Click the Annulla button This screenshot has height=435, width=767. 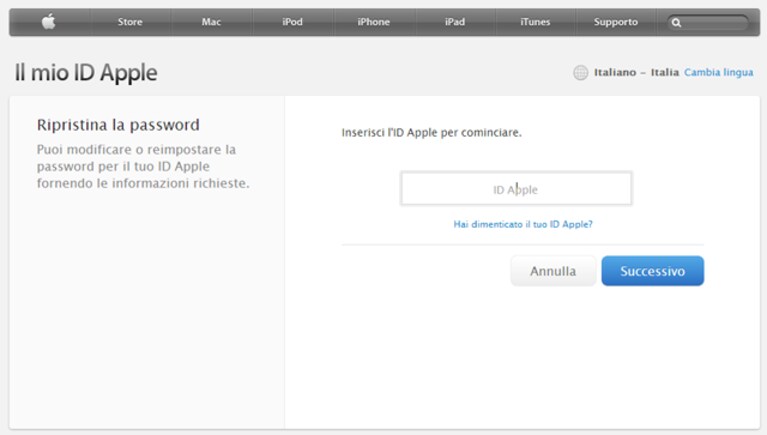point(553,271)
